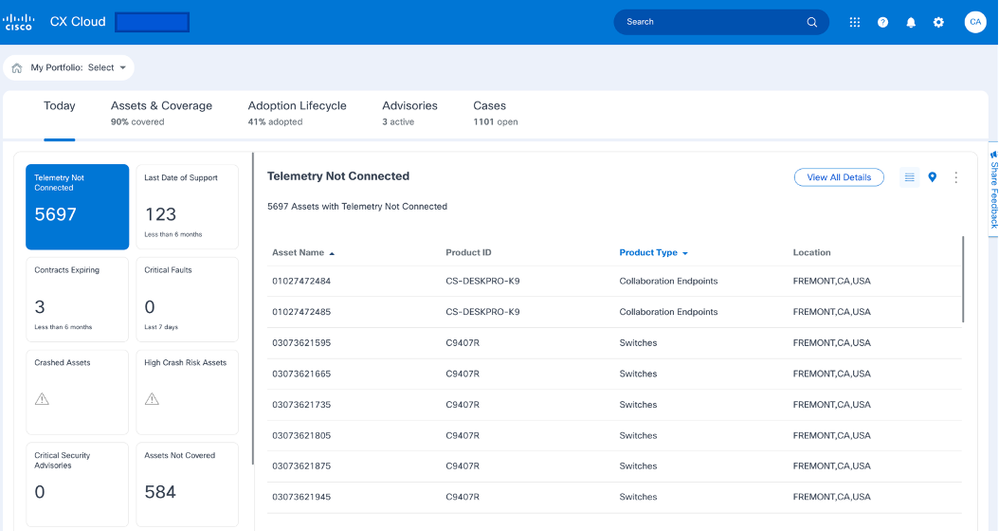Switch to map location pin view

(x=932, y=177)
